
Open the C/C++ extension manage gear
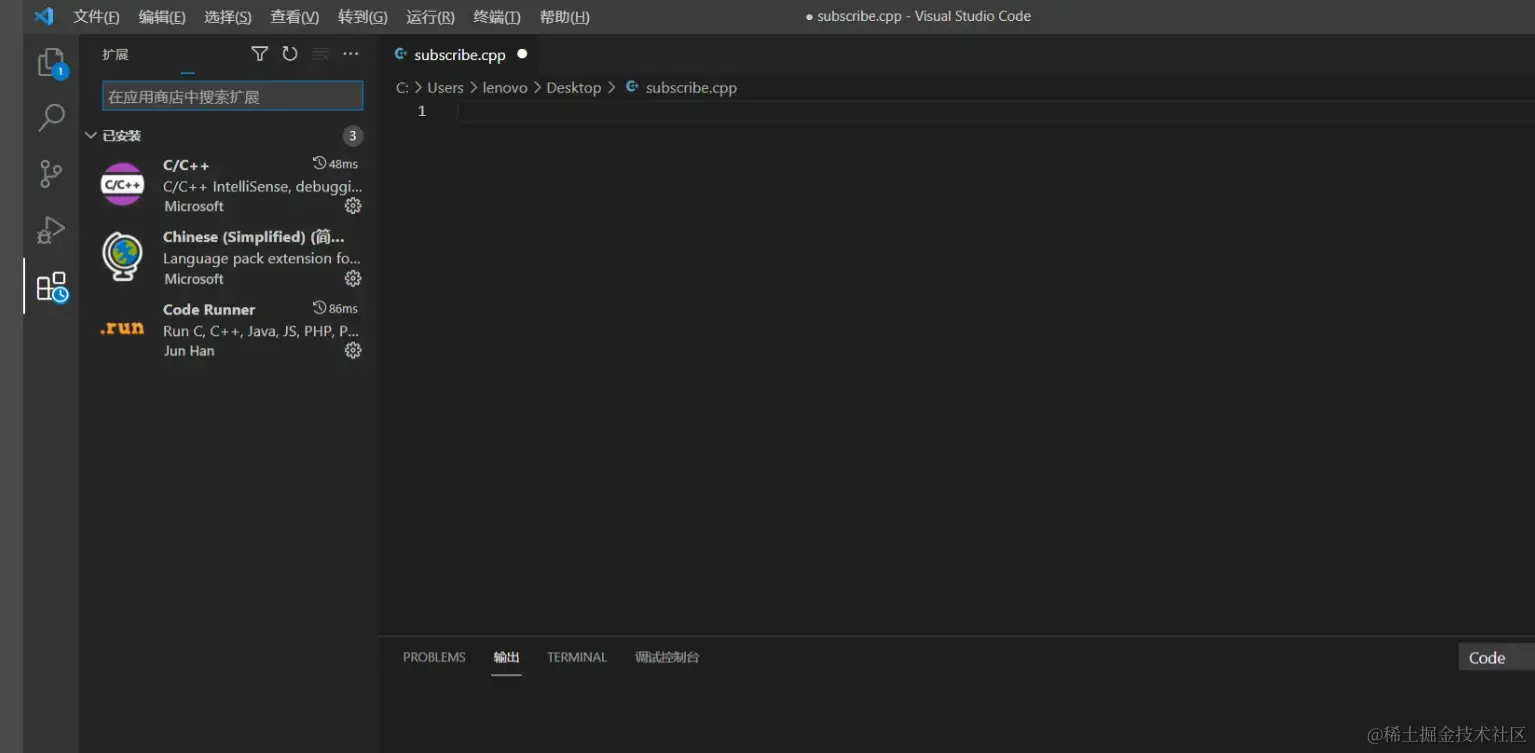353,206
